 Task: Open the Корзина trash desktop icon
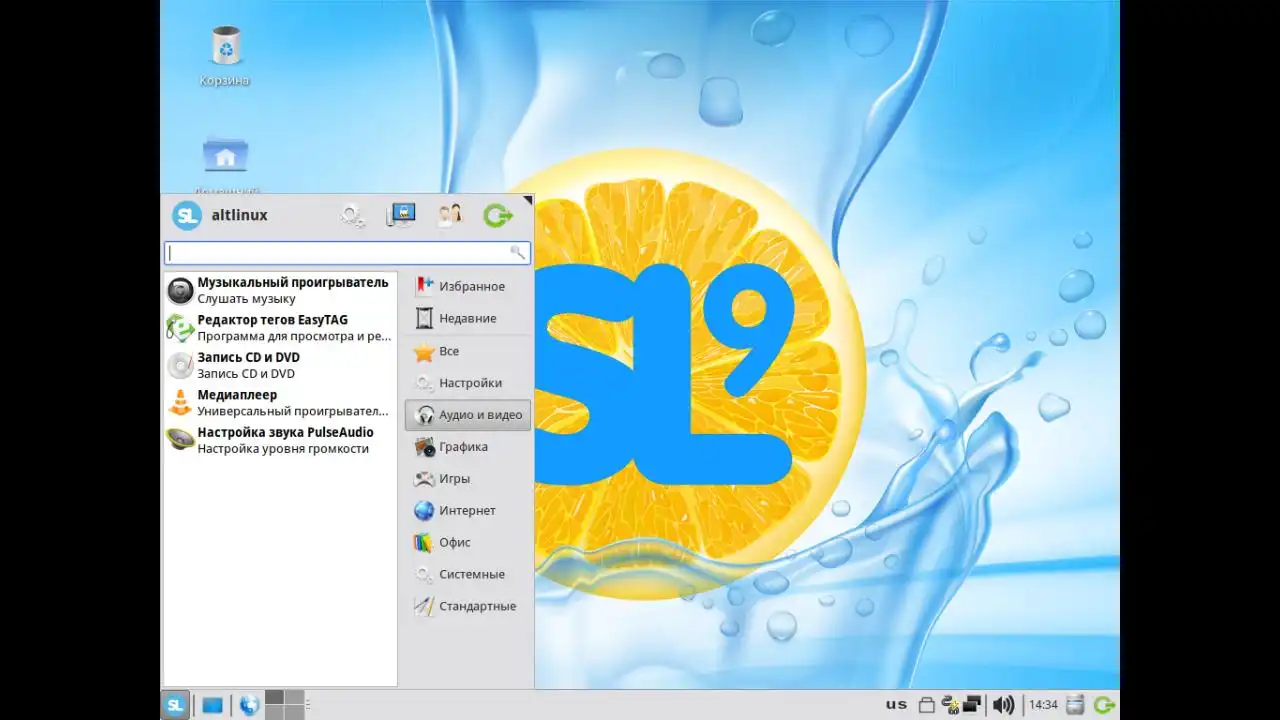(x=225, y=56)
